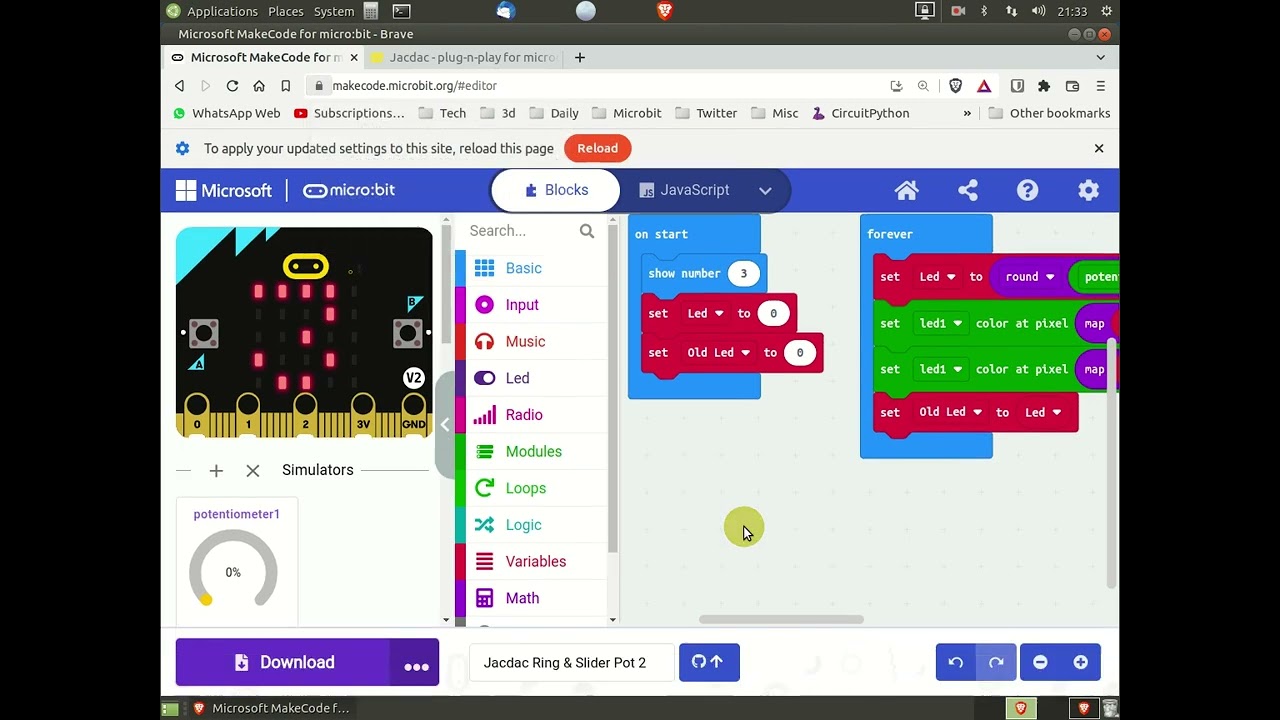Screen dimensions: 1280x720
Task: Open language dropdown next to JavaScript
Action: (765, 190)
